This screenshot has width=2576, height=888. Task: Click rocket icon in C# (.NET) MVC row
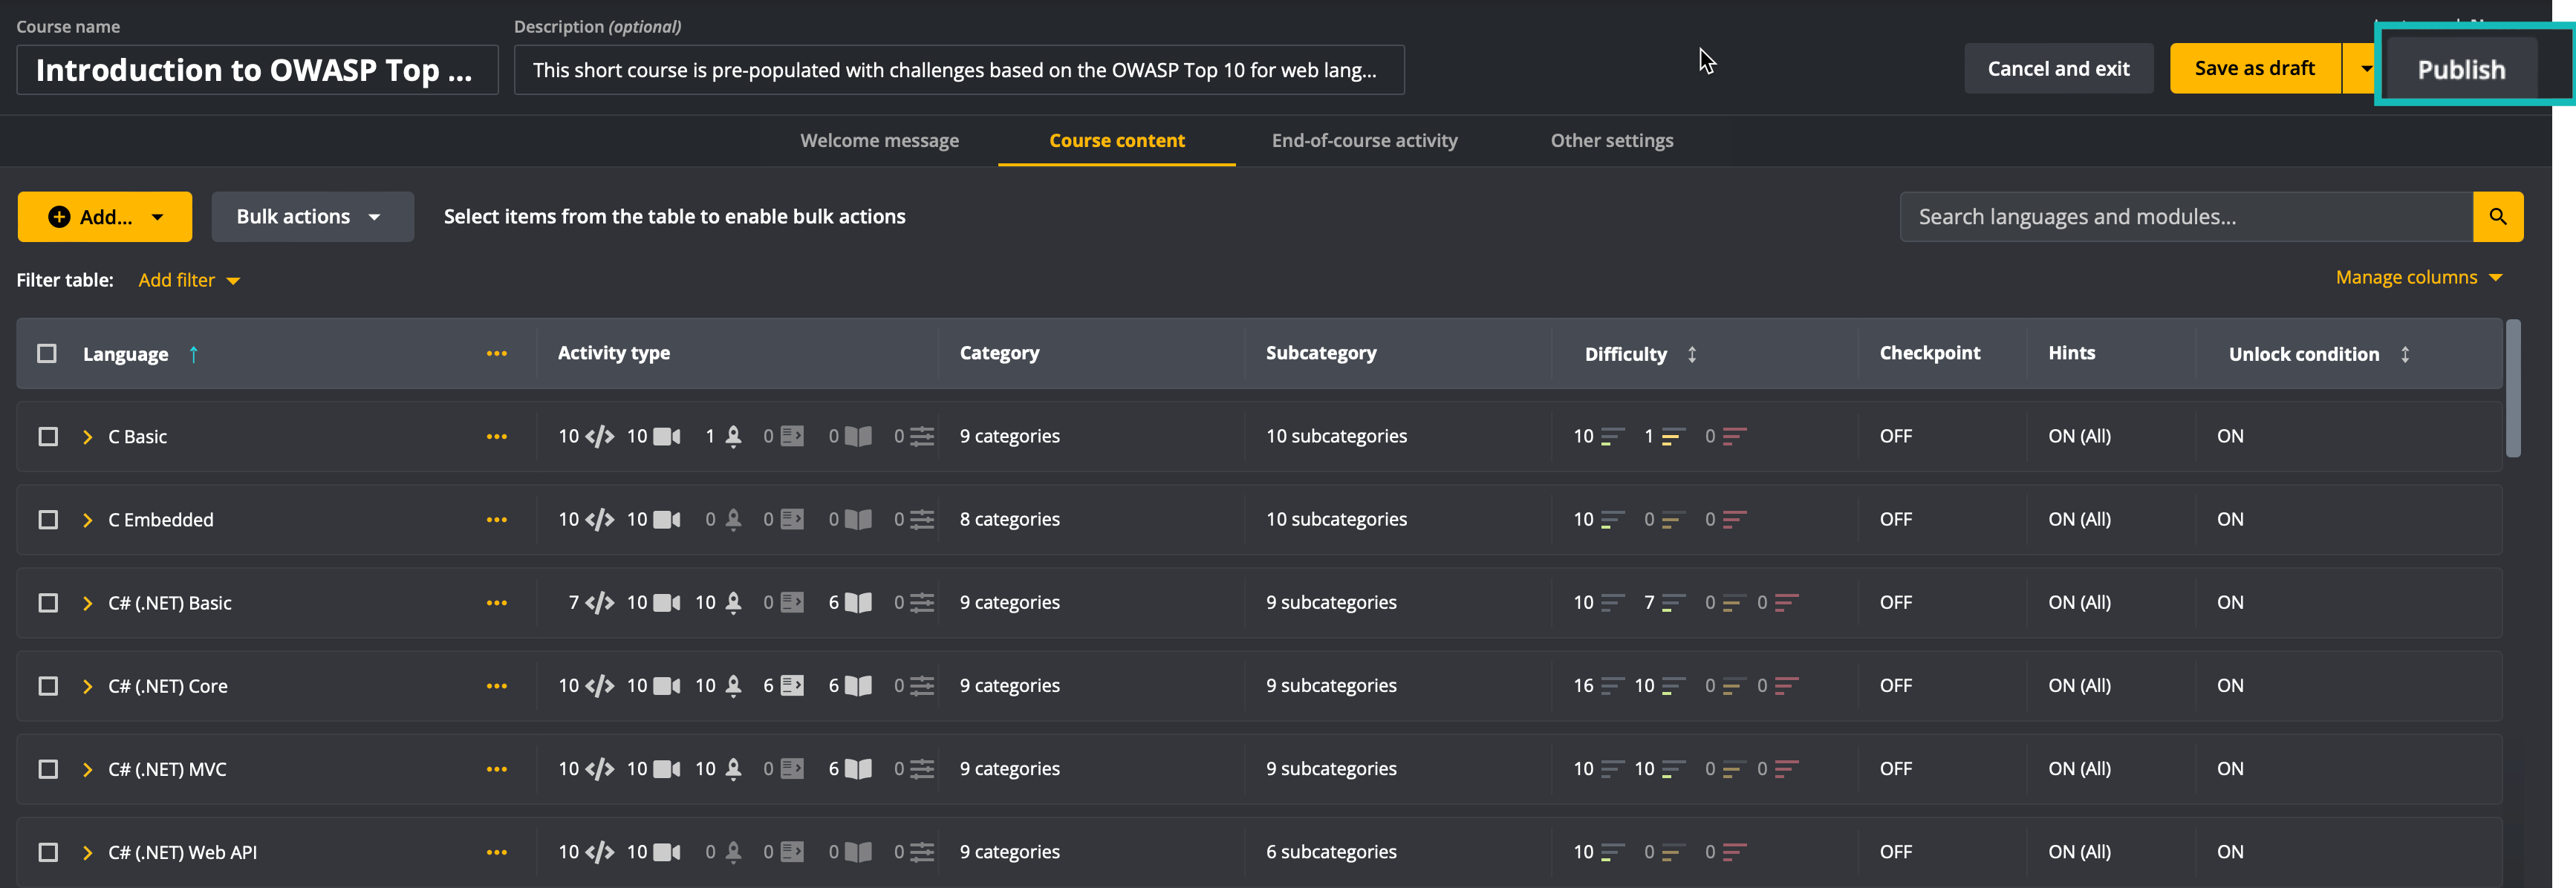click(x=733, y=768)
